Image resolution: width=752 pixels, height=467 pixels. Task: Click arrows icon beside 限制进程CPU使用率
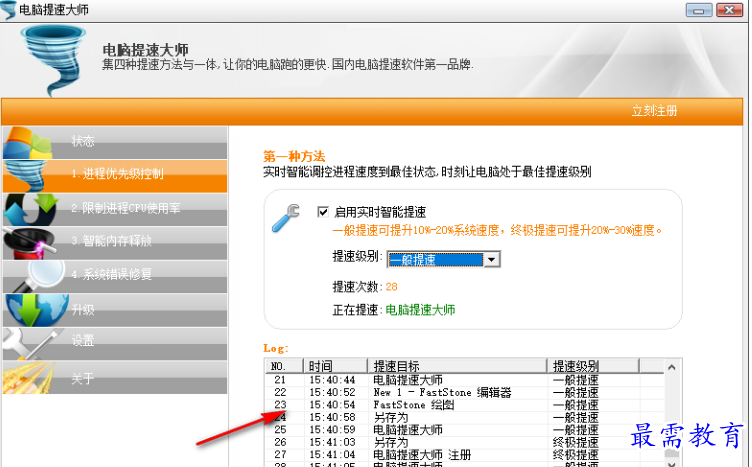(x=32, y=209)
